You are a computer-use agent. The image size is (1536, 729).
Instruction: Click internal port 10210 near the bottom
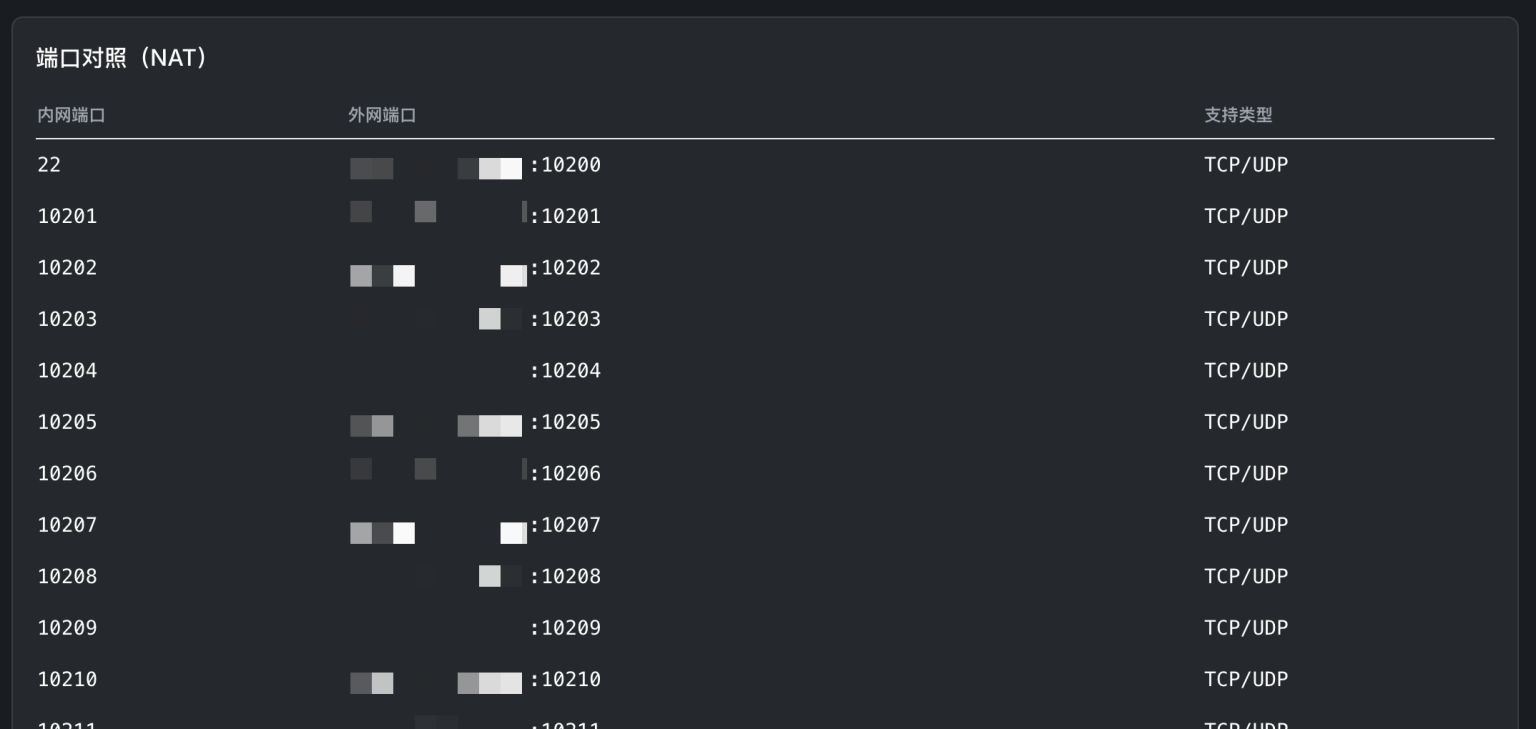point(67,679)
